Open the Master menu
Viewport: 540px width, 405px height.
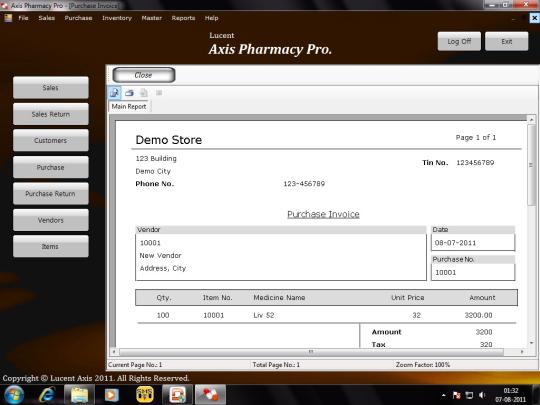pyautogui.click(x=152, y=18)
